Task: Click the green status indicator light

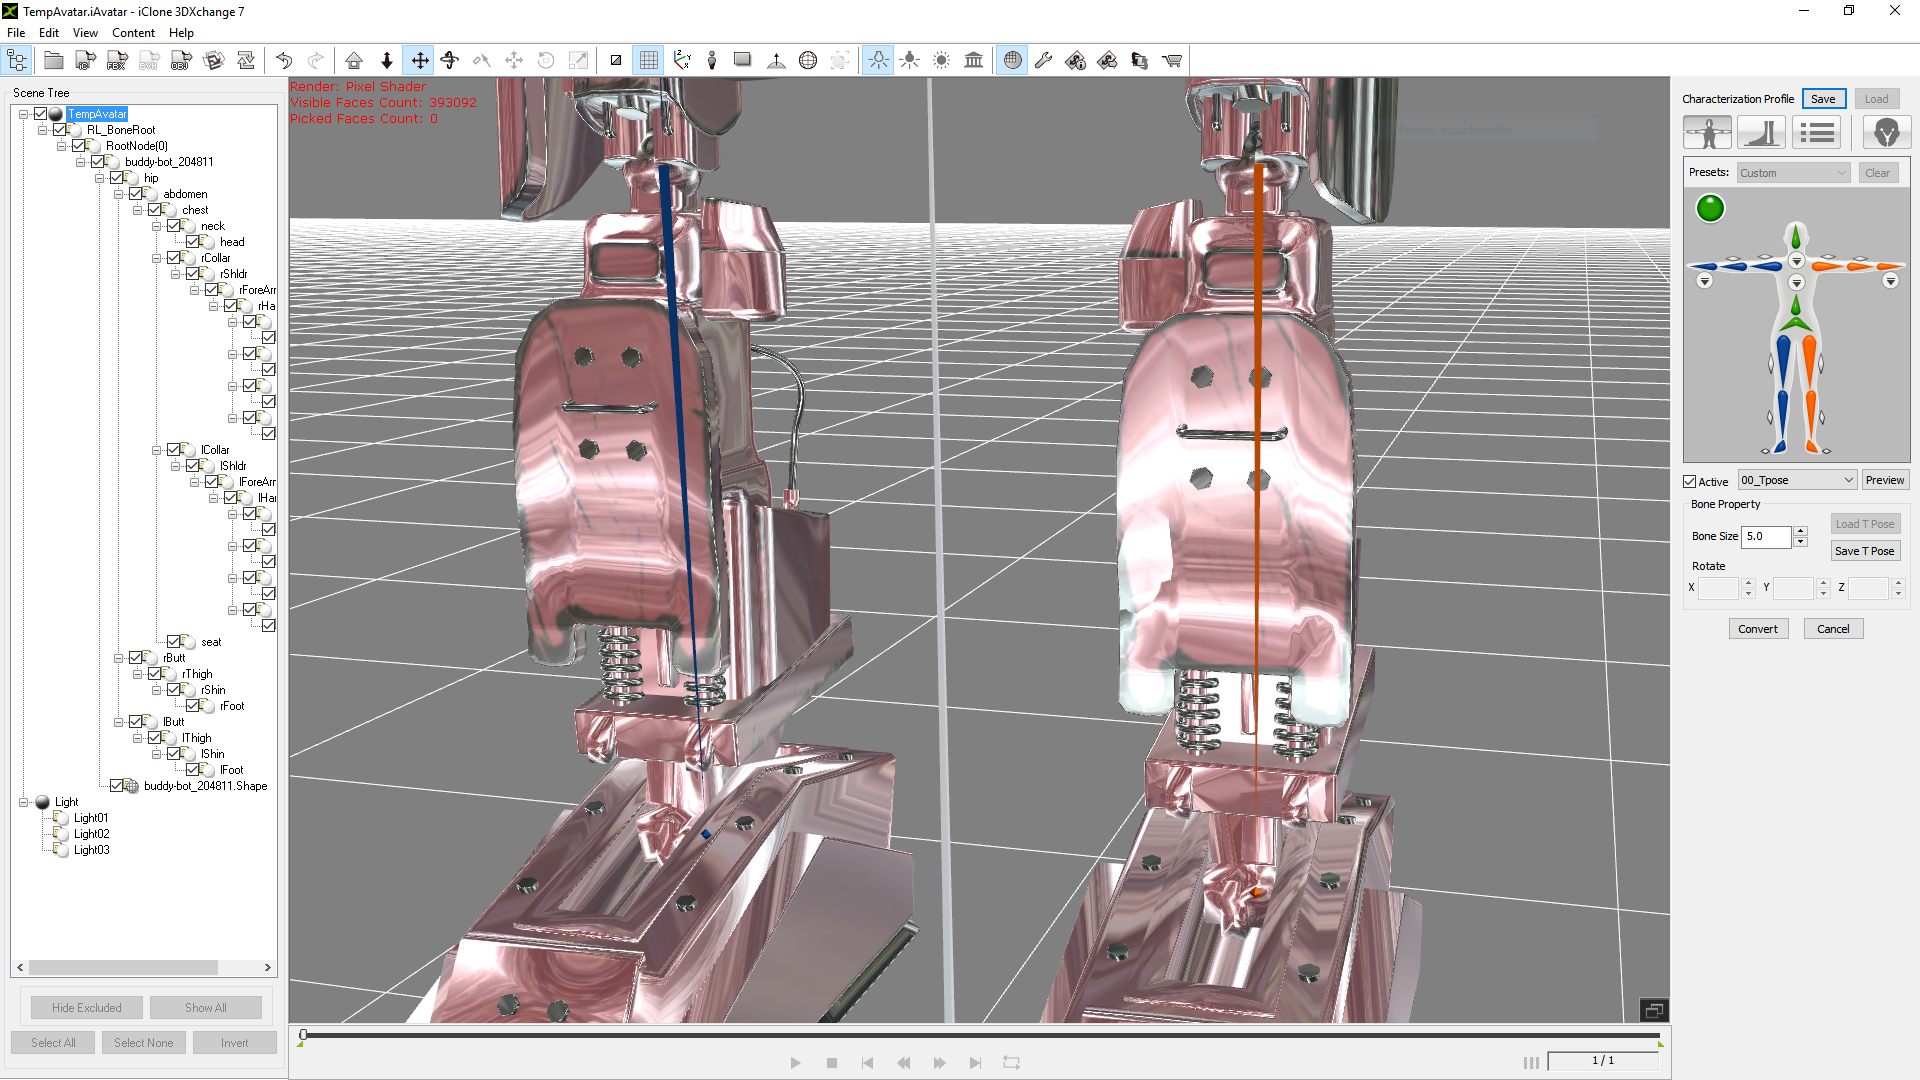Action: point(1711,209)
